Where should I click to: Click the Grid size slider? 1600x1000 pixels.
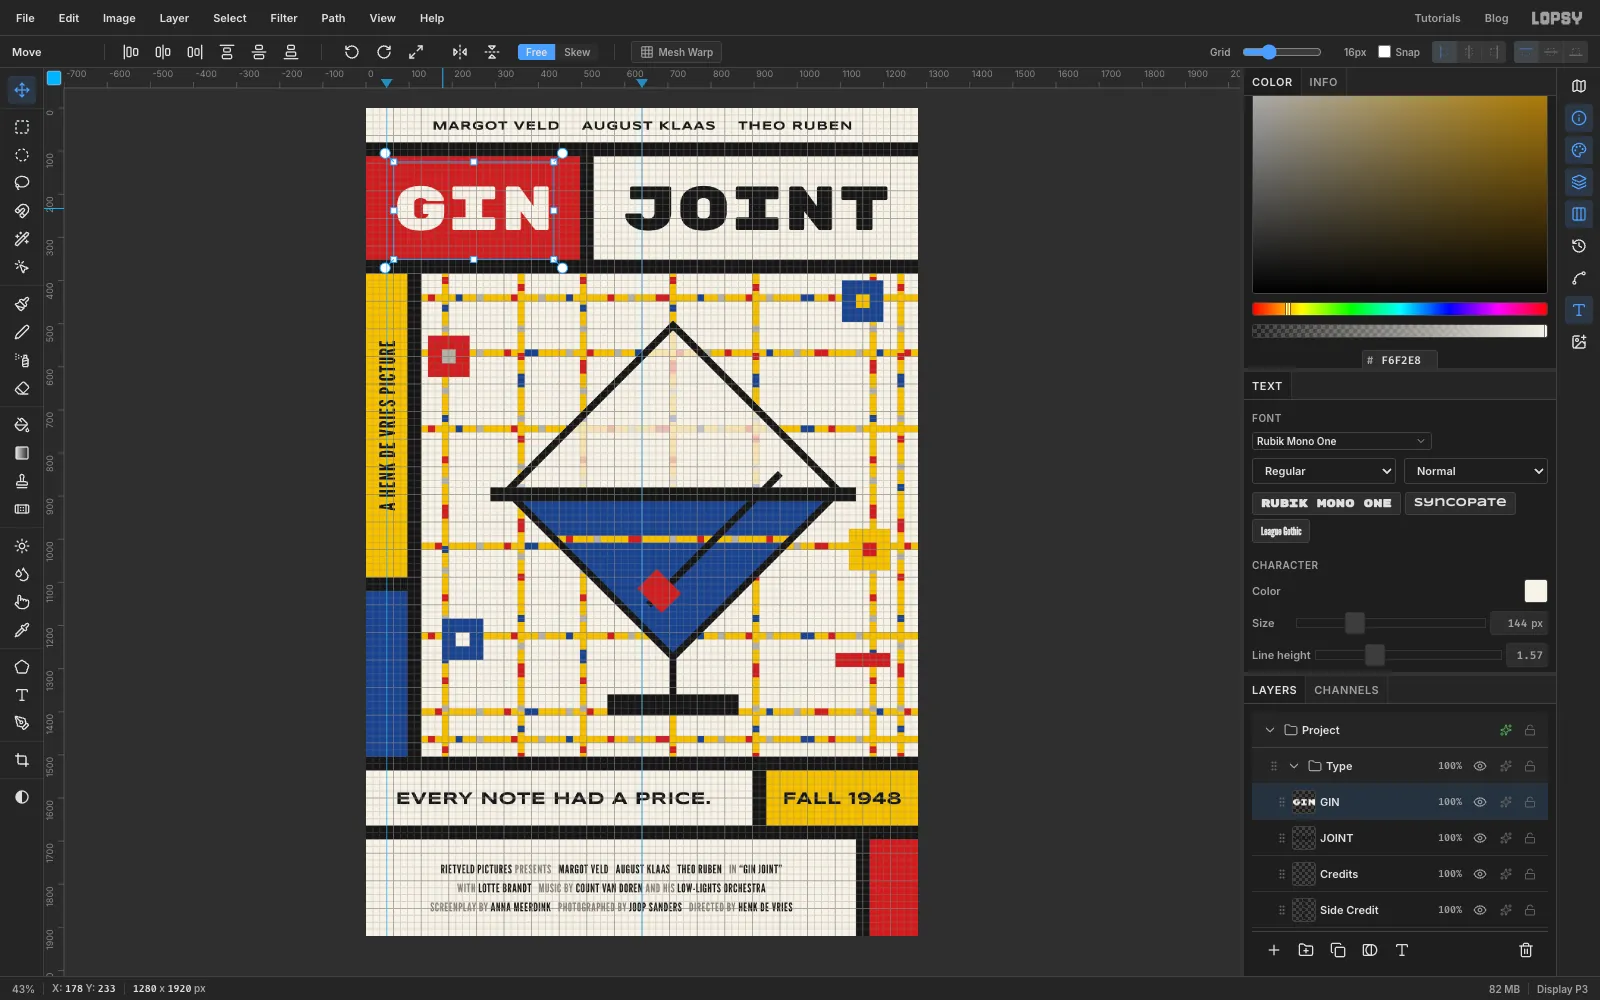click(1282, 52)
